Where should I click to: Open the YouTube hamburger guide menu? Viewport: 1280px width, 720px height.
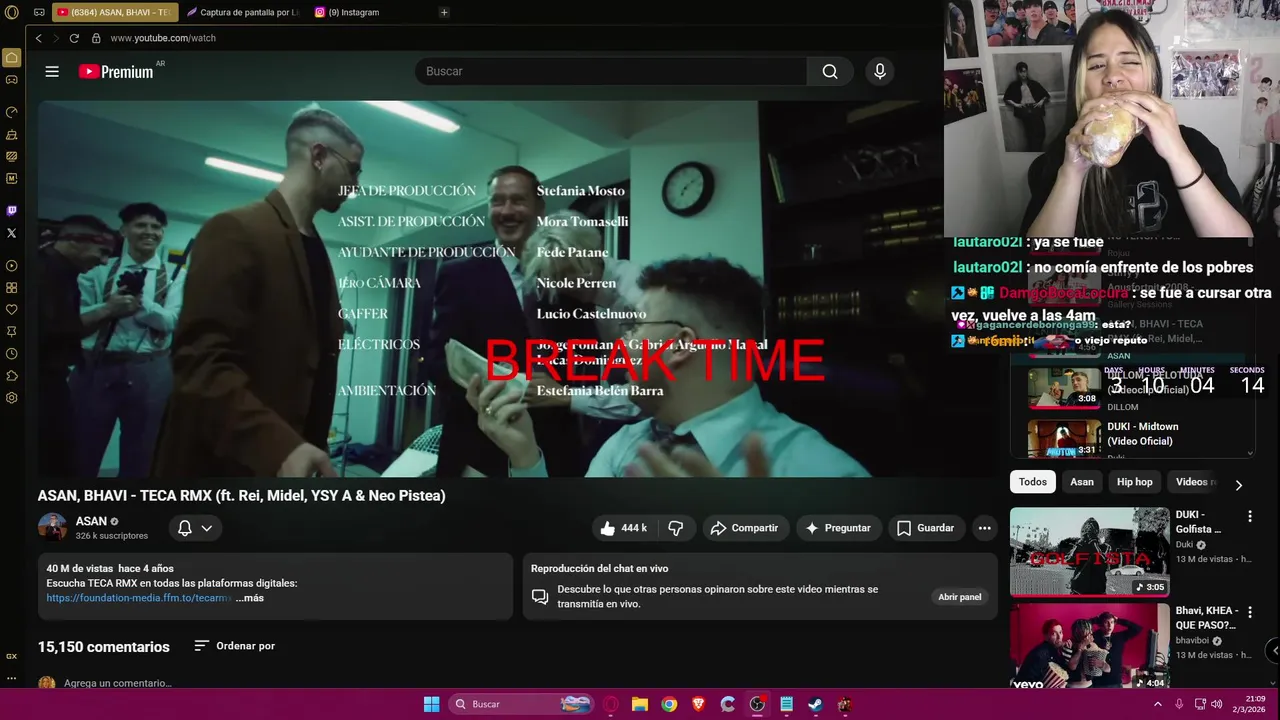pos(52,71)
